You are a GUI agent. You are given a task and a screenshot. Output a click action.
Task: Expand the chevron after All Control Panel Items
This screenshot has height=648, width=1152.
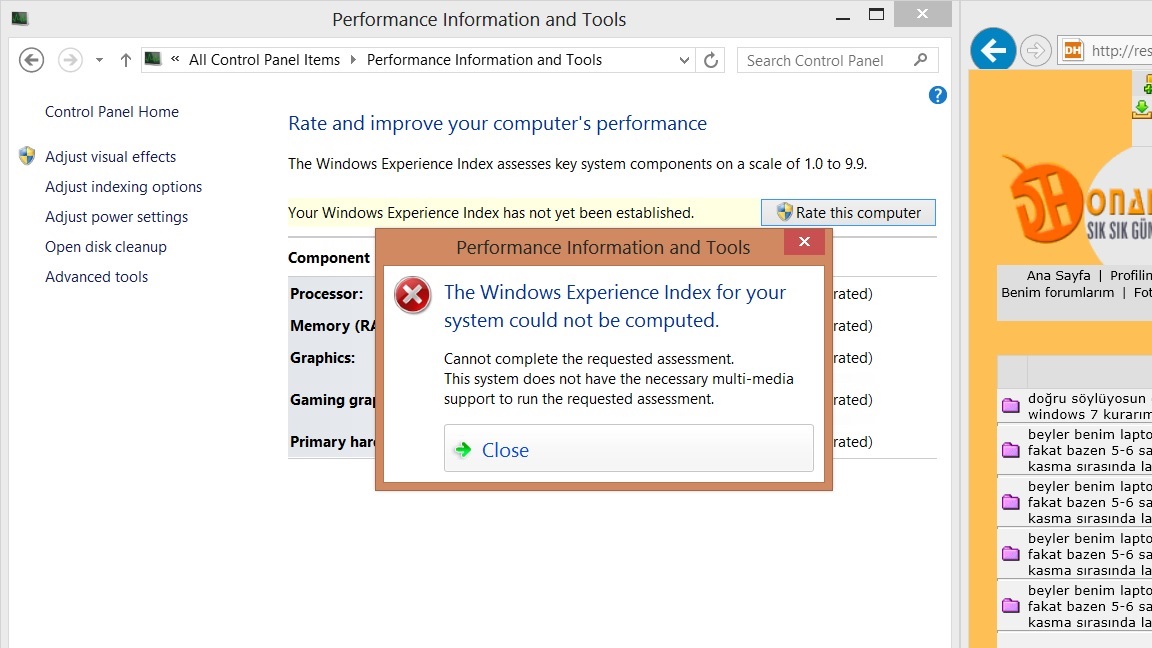pos(353,60)
